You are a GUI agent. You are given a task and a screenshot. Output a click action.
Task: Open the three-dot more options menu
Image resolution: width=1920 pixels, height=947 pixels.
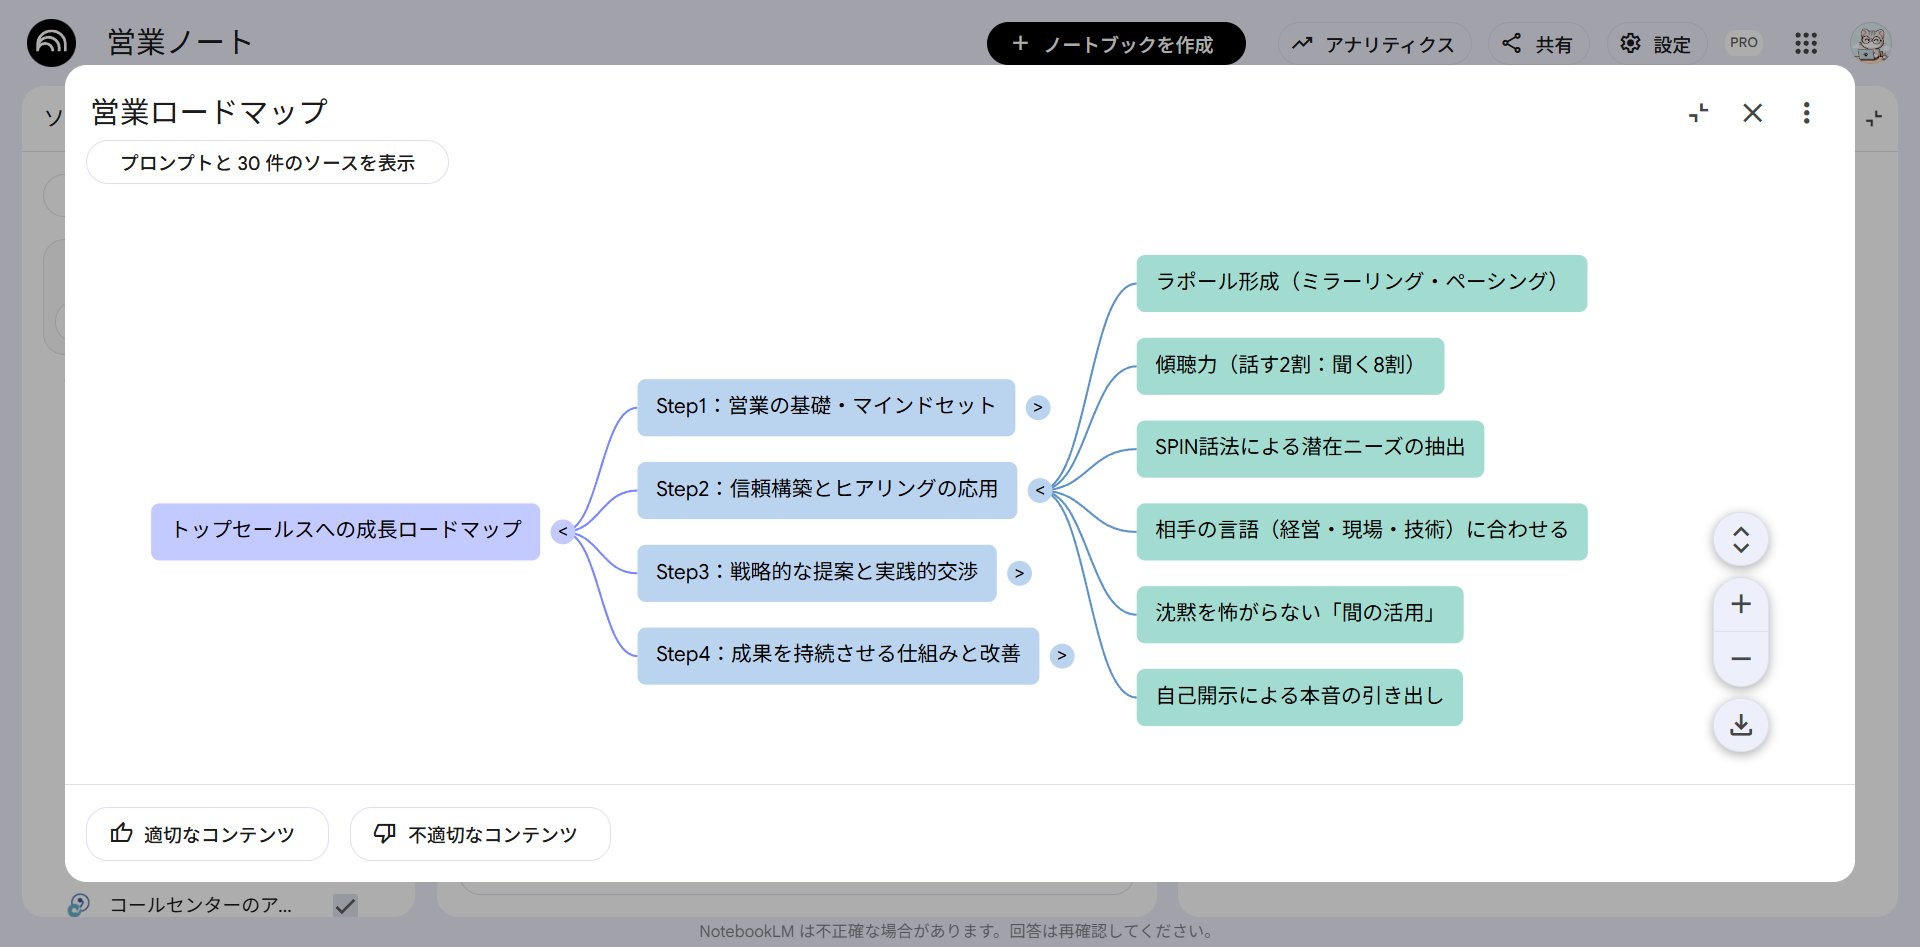pos(1806,113)
